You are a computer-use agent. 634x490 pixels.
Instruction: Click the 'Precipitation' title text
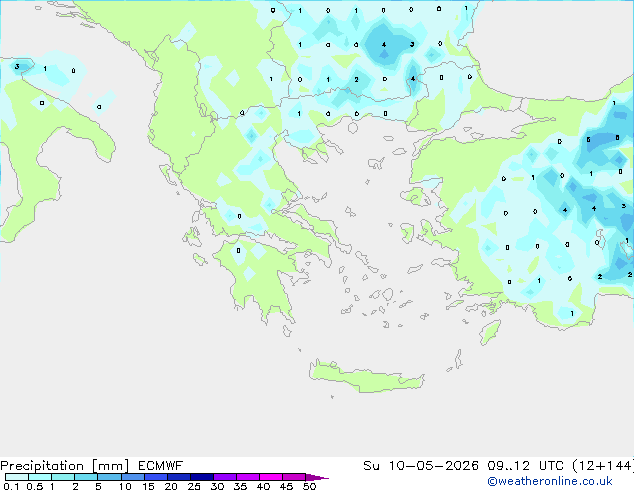[42, 466]
